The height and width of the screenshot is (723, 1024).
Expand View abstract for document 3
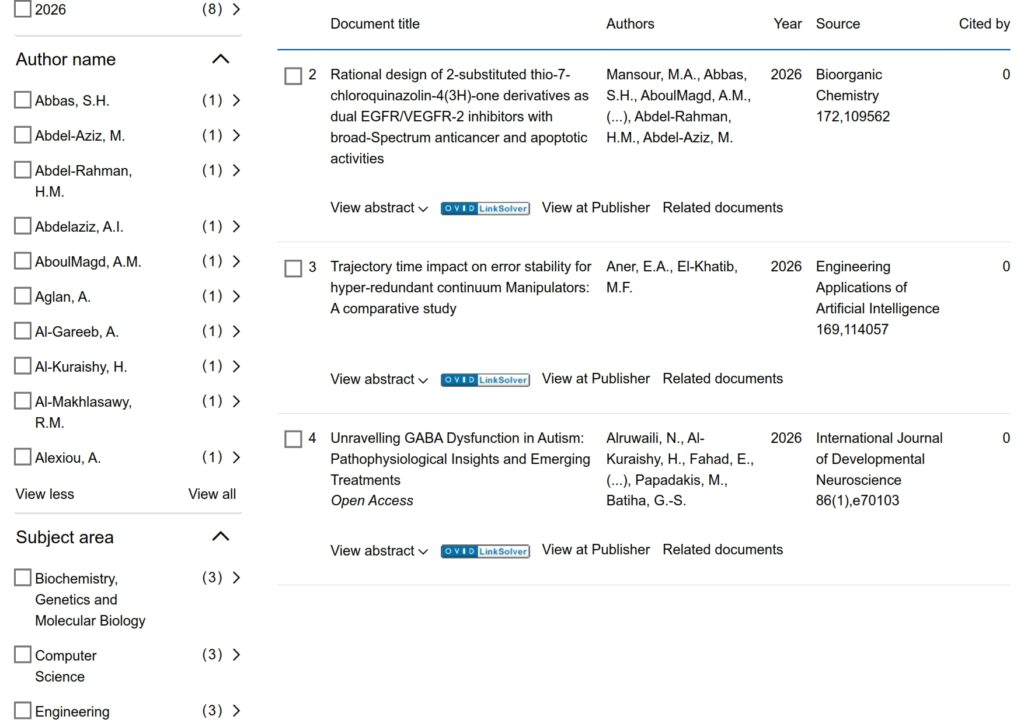[x=379, y=379]
